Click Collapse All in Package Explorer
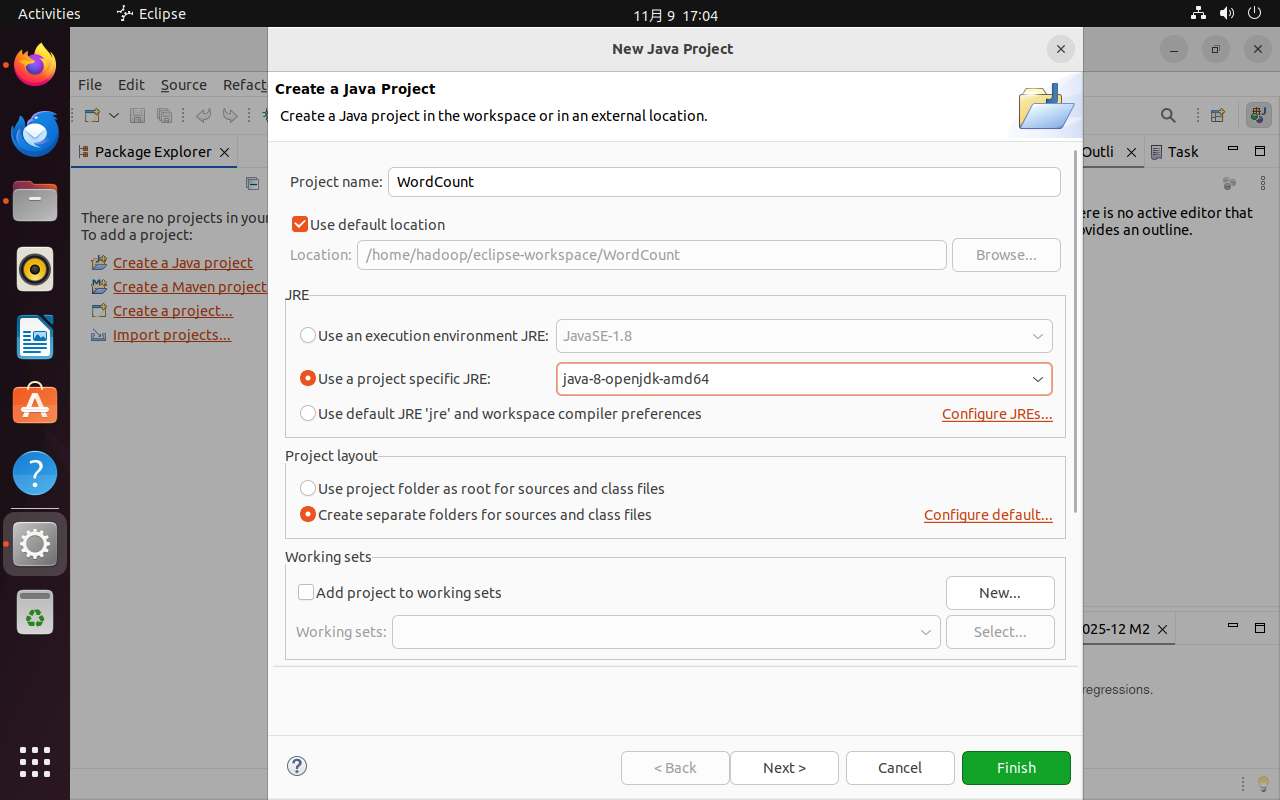 [x=252, y=183]
